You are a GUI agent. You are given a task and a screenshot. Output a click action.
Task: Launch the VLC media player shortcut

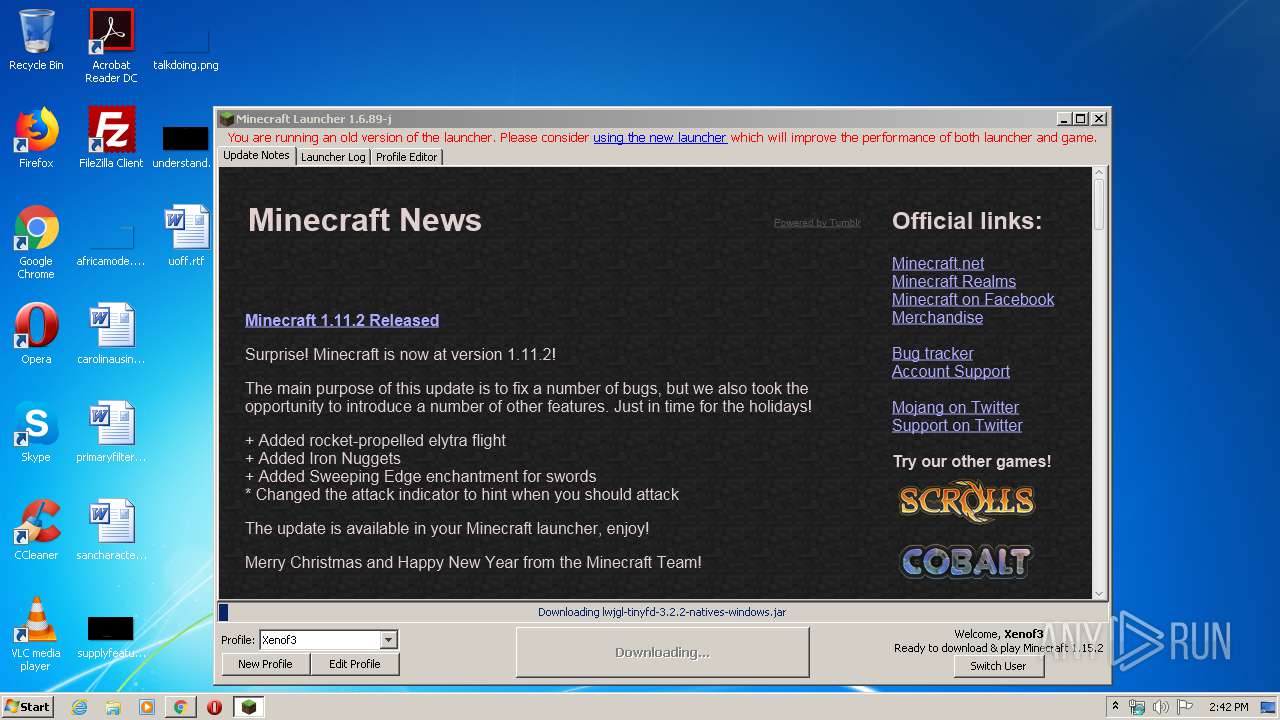pyautogui.click(x=36, y=634)
